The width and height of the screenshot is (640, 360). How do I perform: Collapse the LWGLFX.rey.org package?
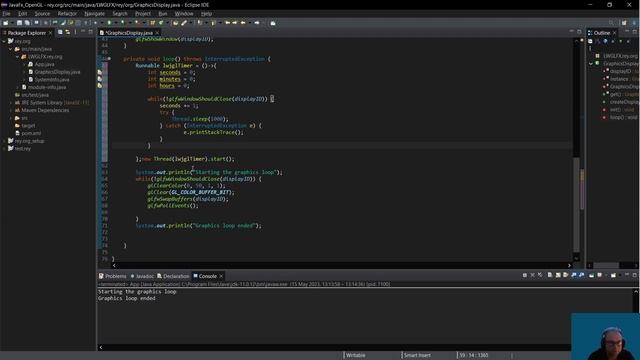point(18,57)
